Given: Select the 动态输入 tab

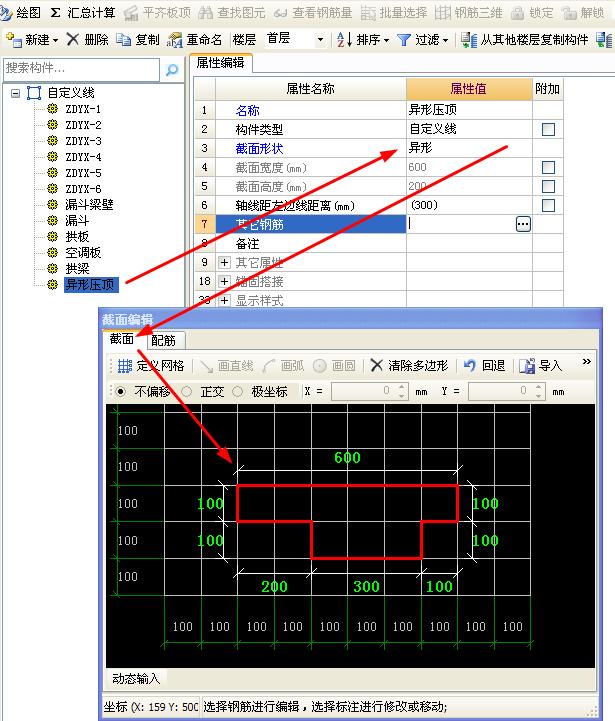Looking at the screenshot, I should 136,679.
